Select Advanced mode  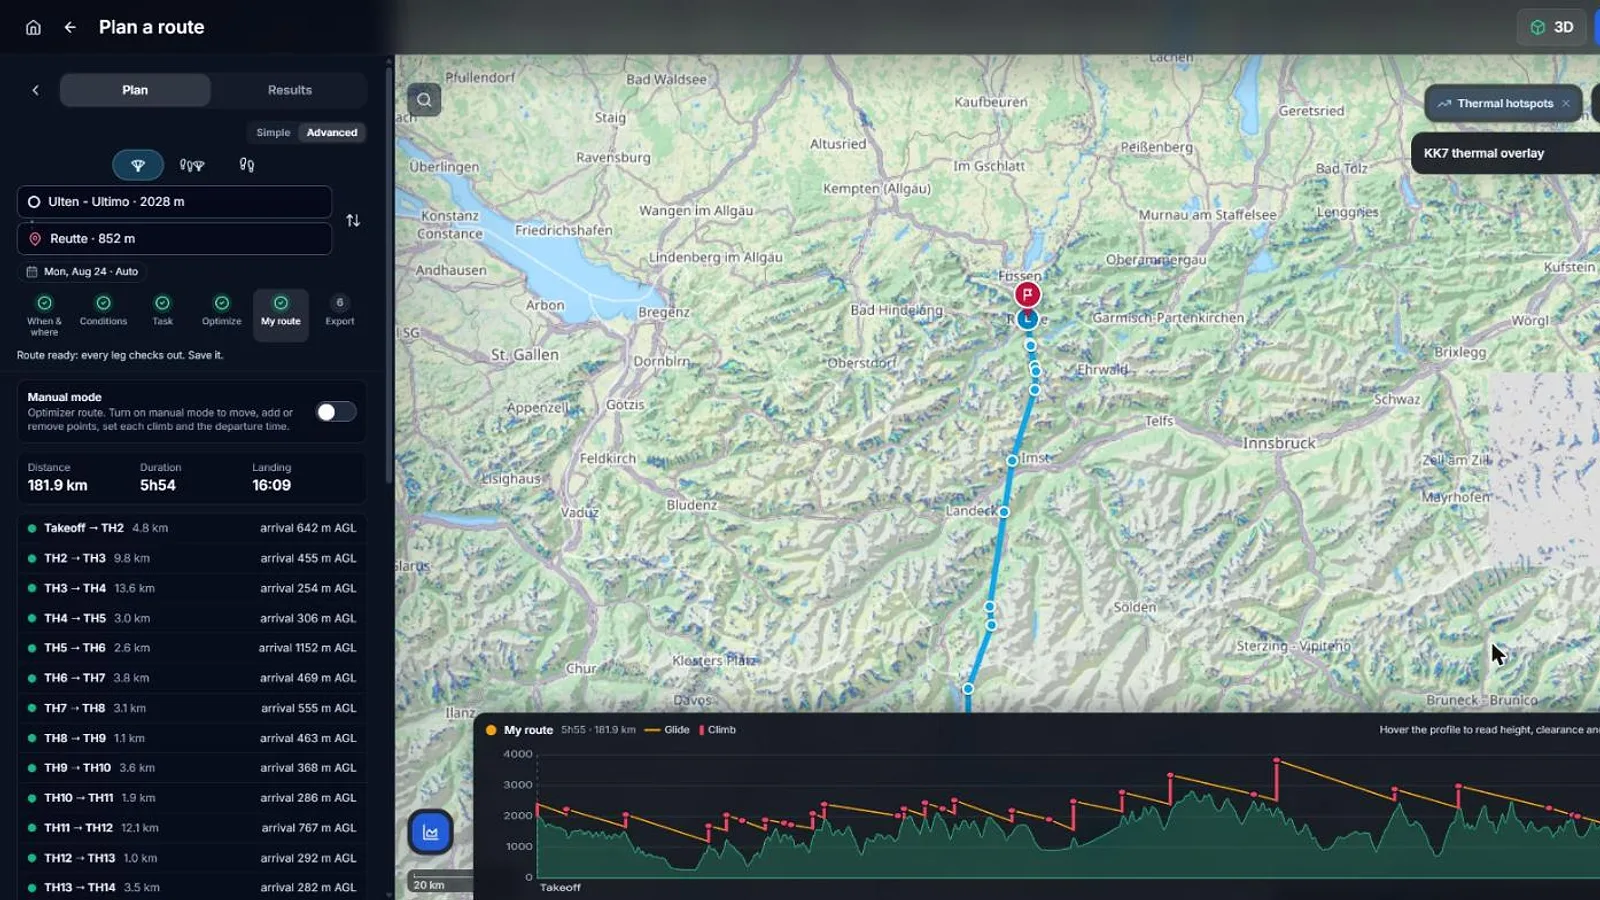click(x=332, y=132)
